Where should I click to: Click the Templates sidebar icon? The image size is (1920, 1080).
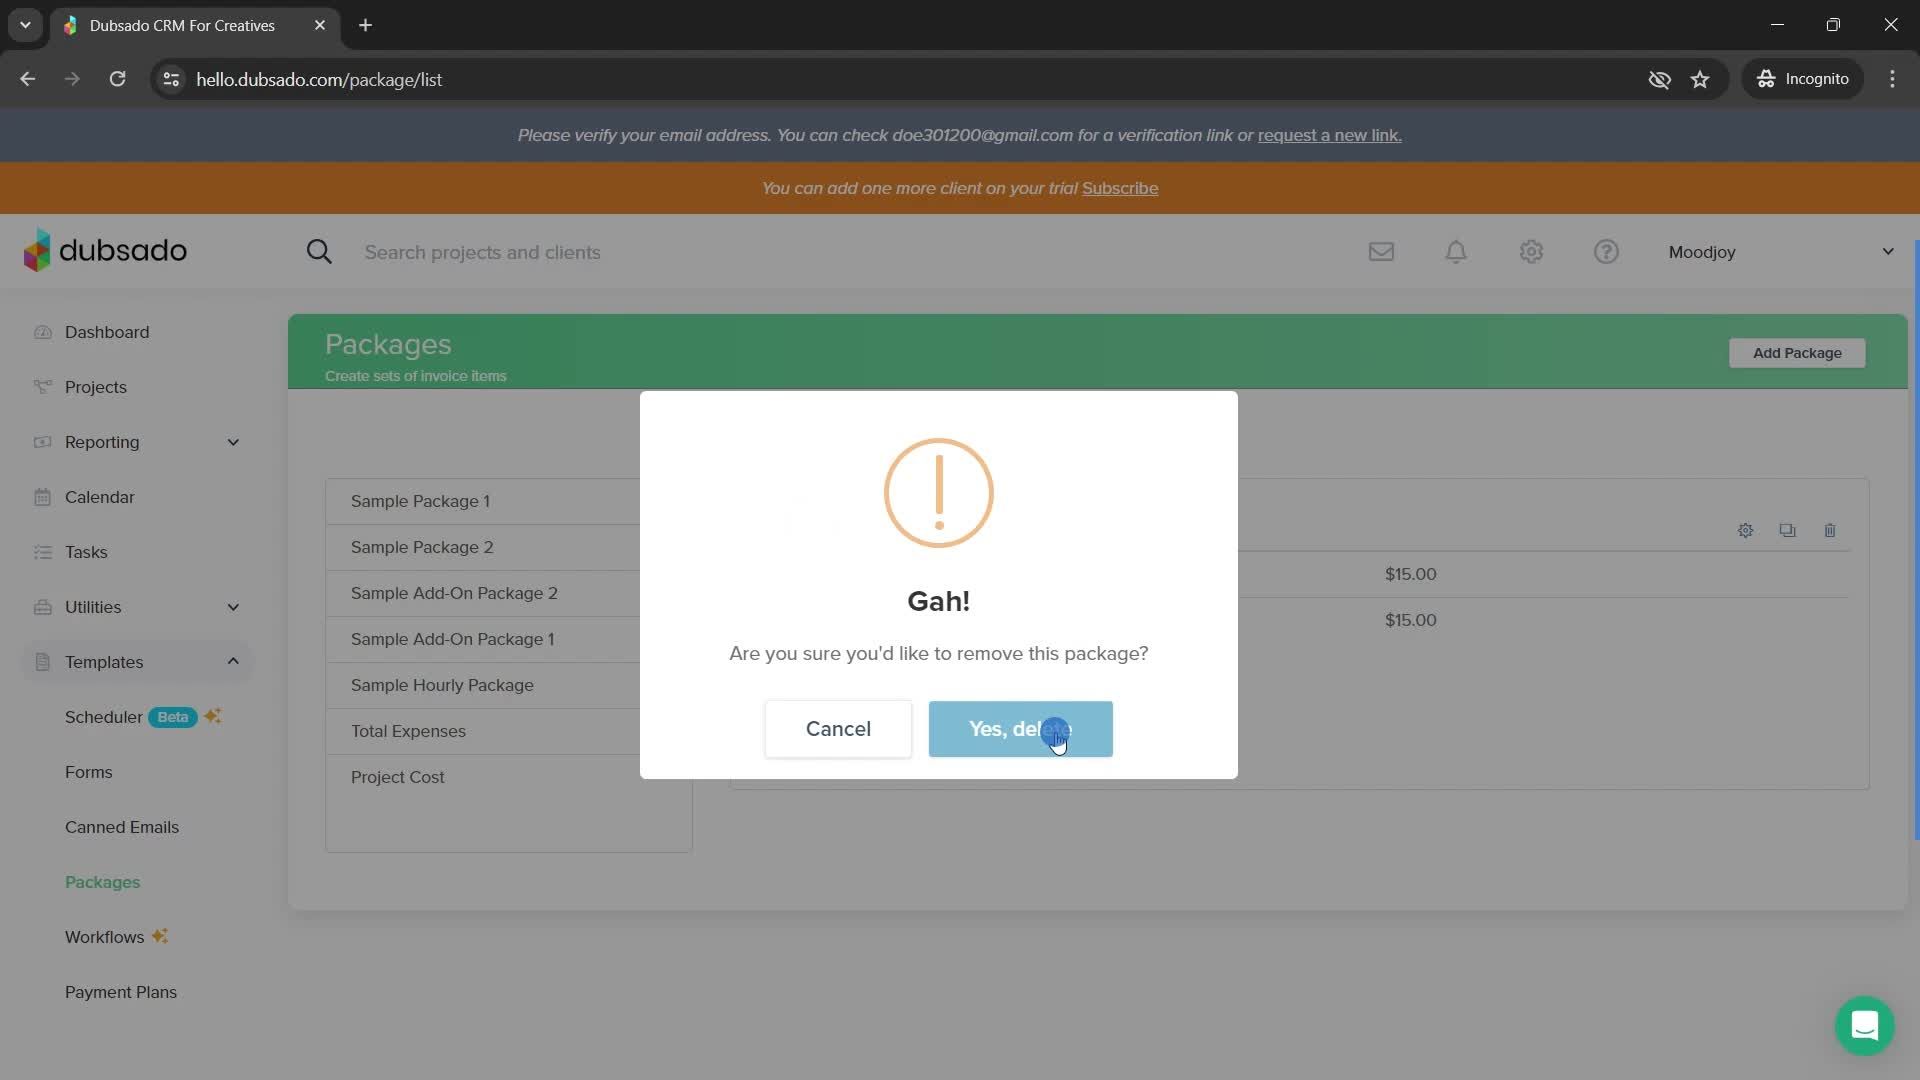point(42,662)
